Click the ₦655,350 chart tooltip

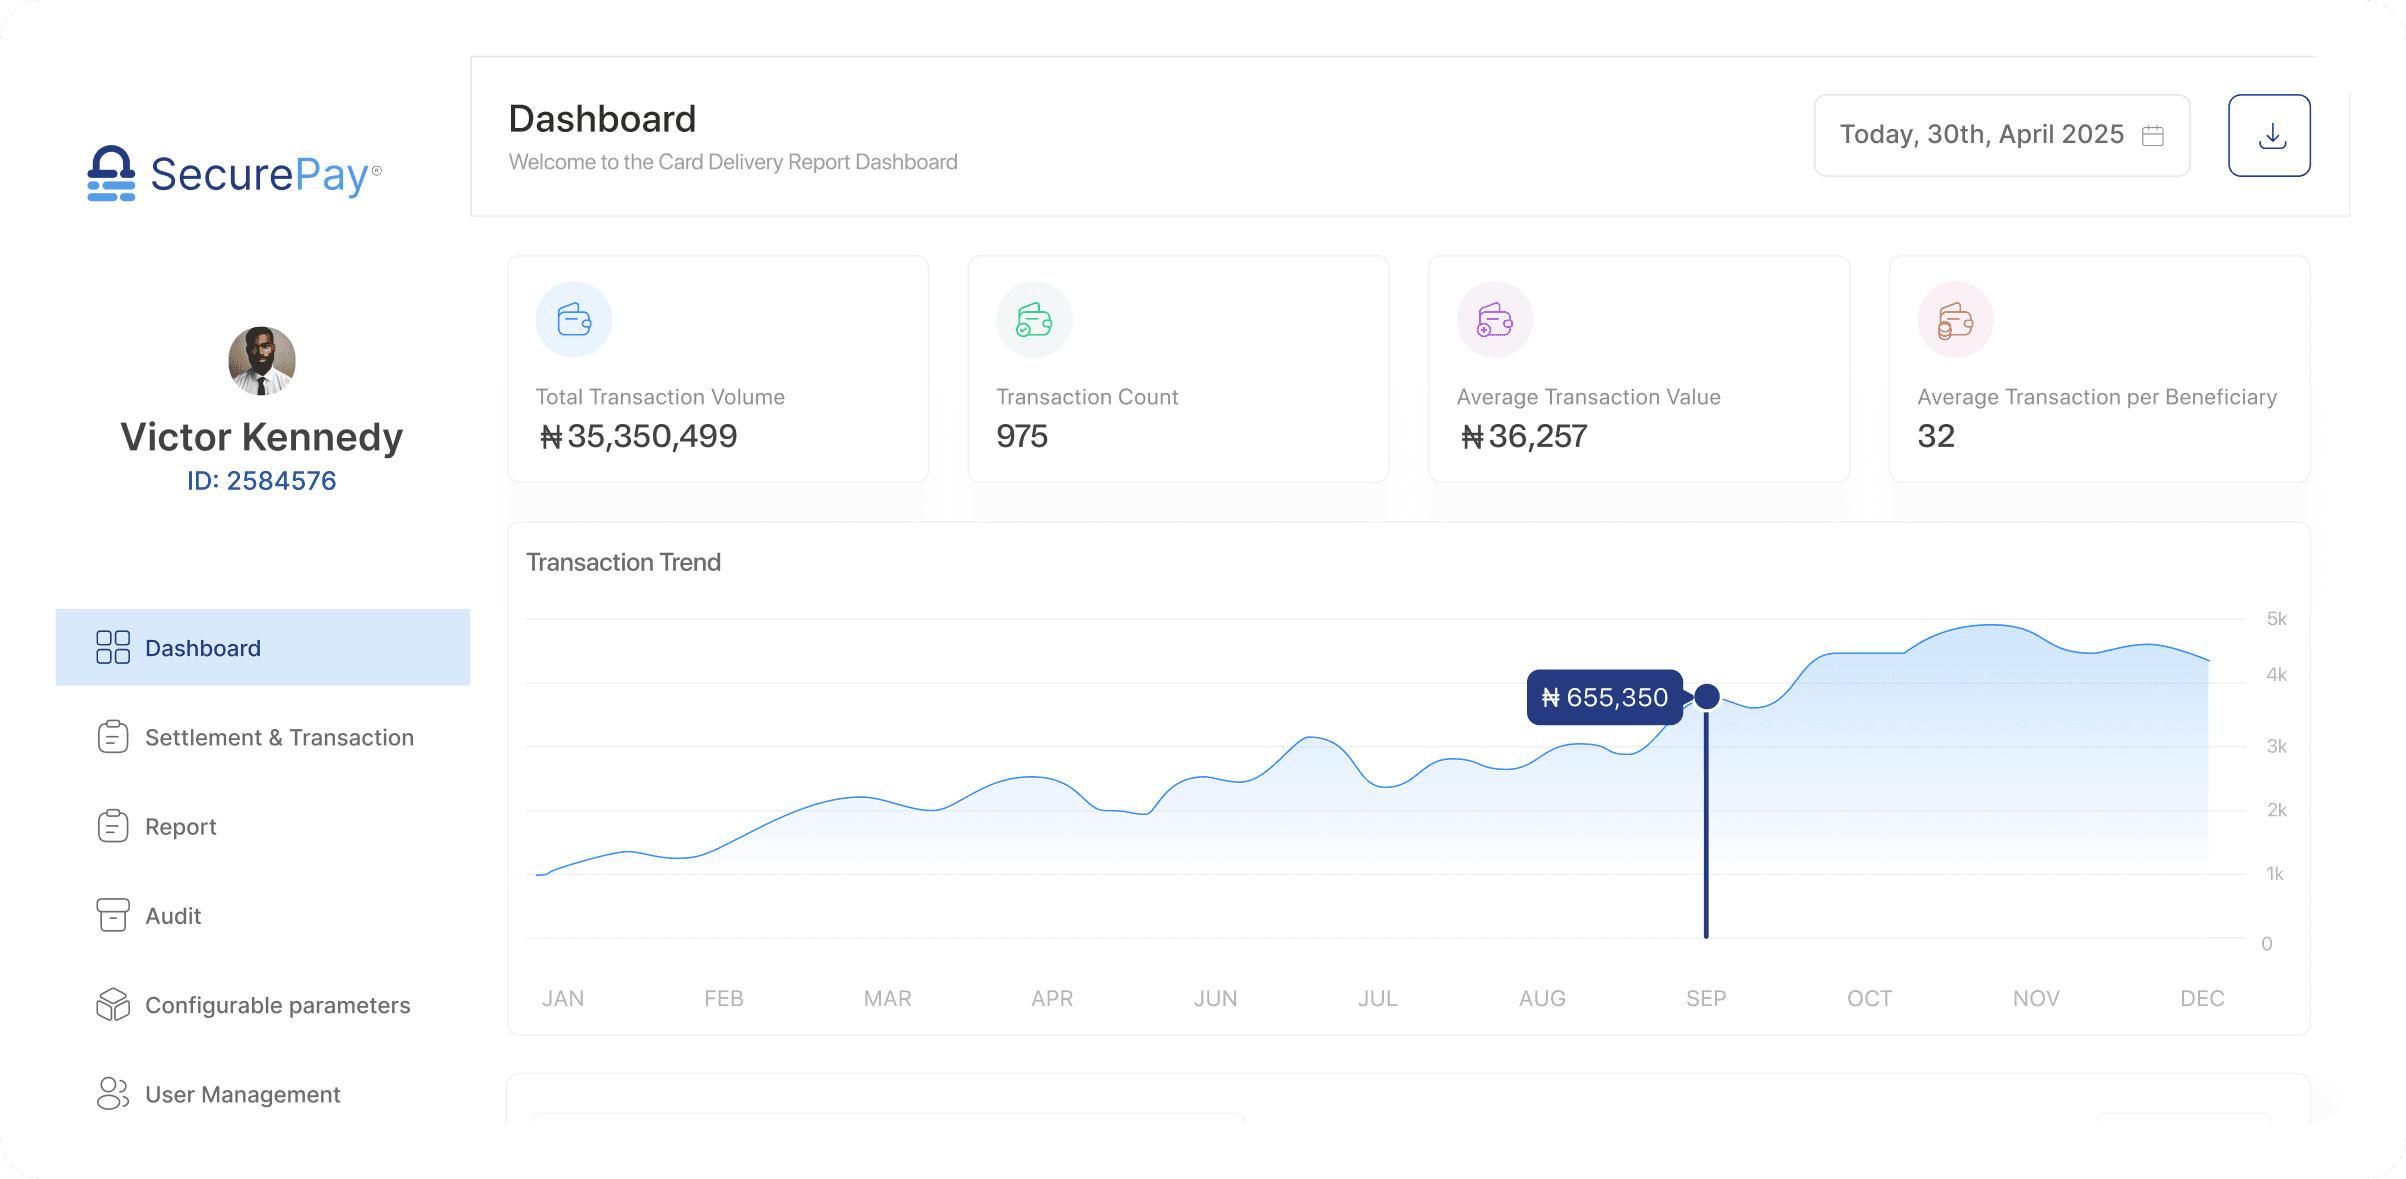tap(1604, 697)
